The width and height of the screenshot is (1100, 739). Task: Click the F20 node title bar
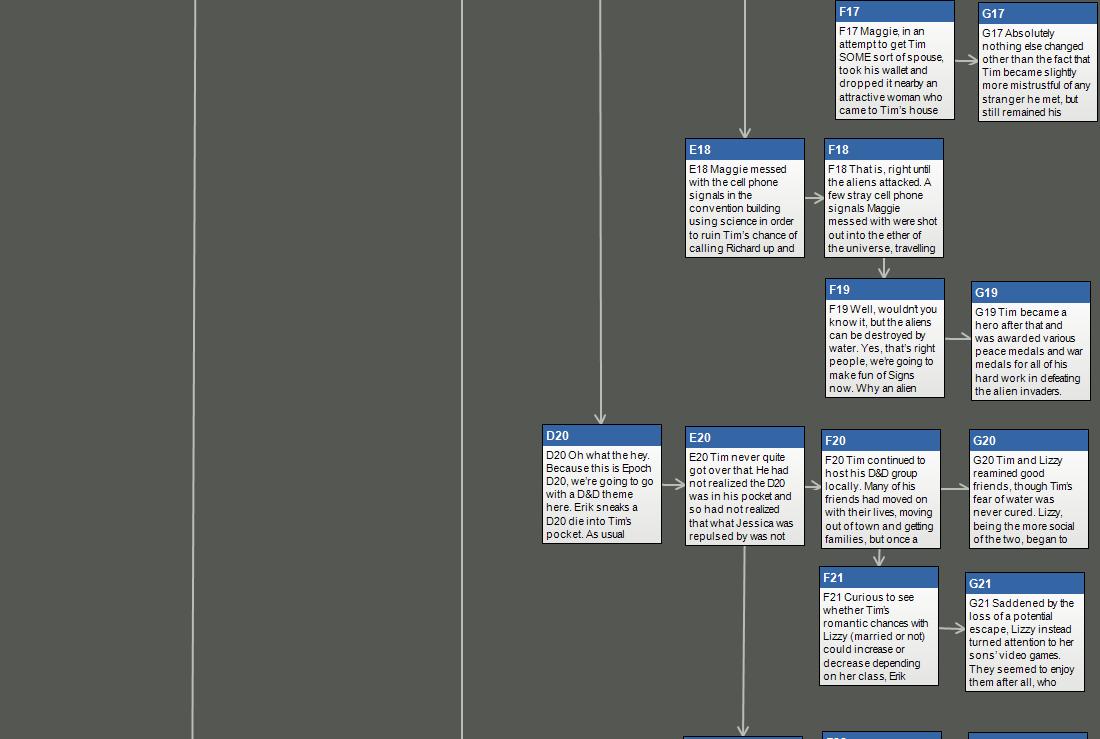[880, 441]
